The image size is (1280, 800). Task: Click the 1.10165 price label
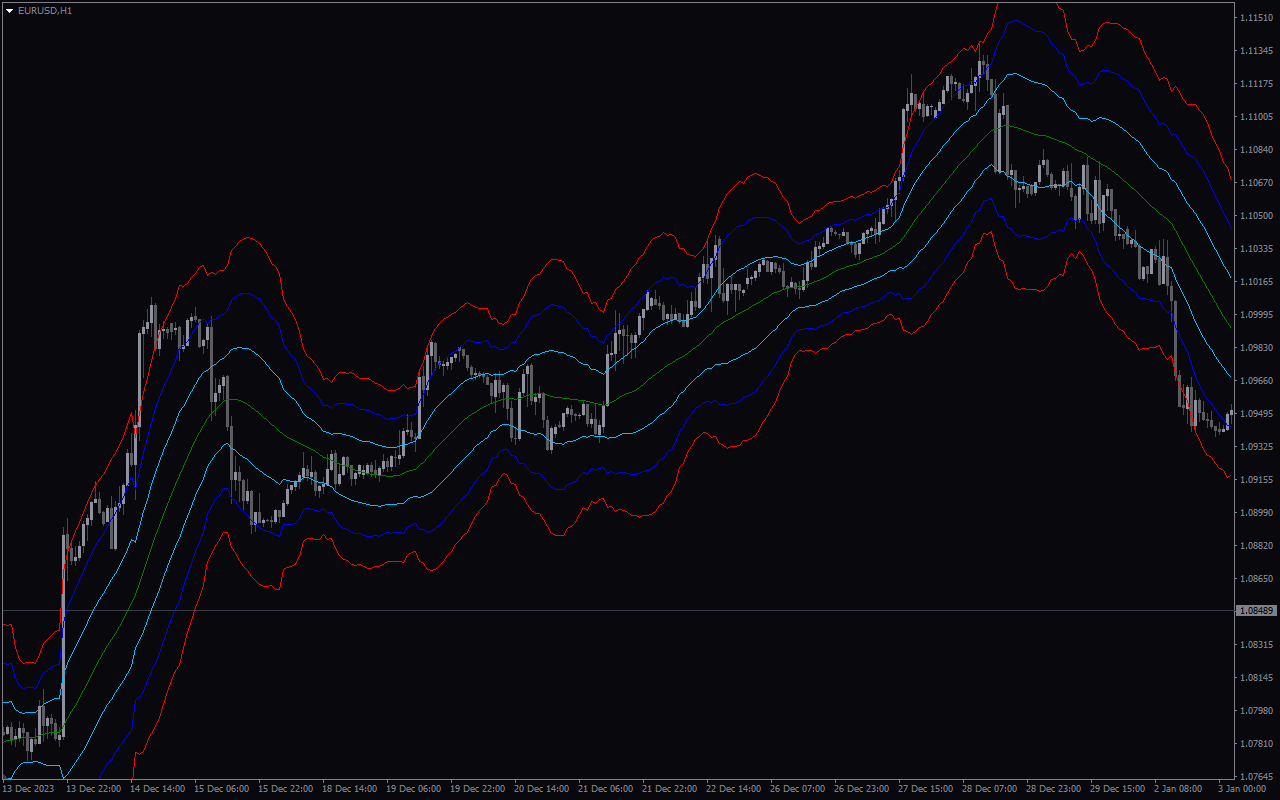pos(1256,282)
